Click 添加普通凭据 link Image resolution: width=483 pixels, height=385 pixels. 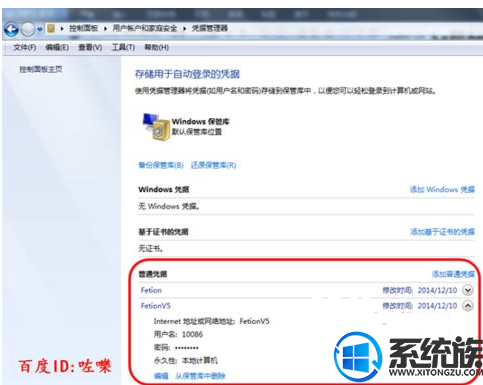pos(453,274)
